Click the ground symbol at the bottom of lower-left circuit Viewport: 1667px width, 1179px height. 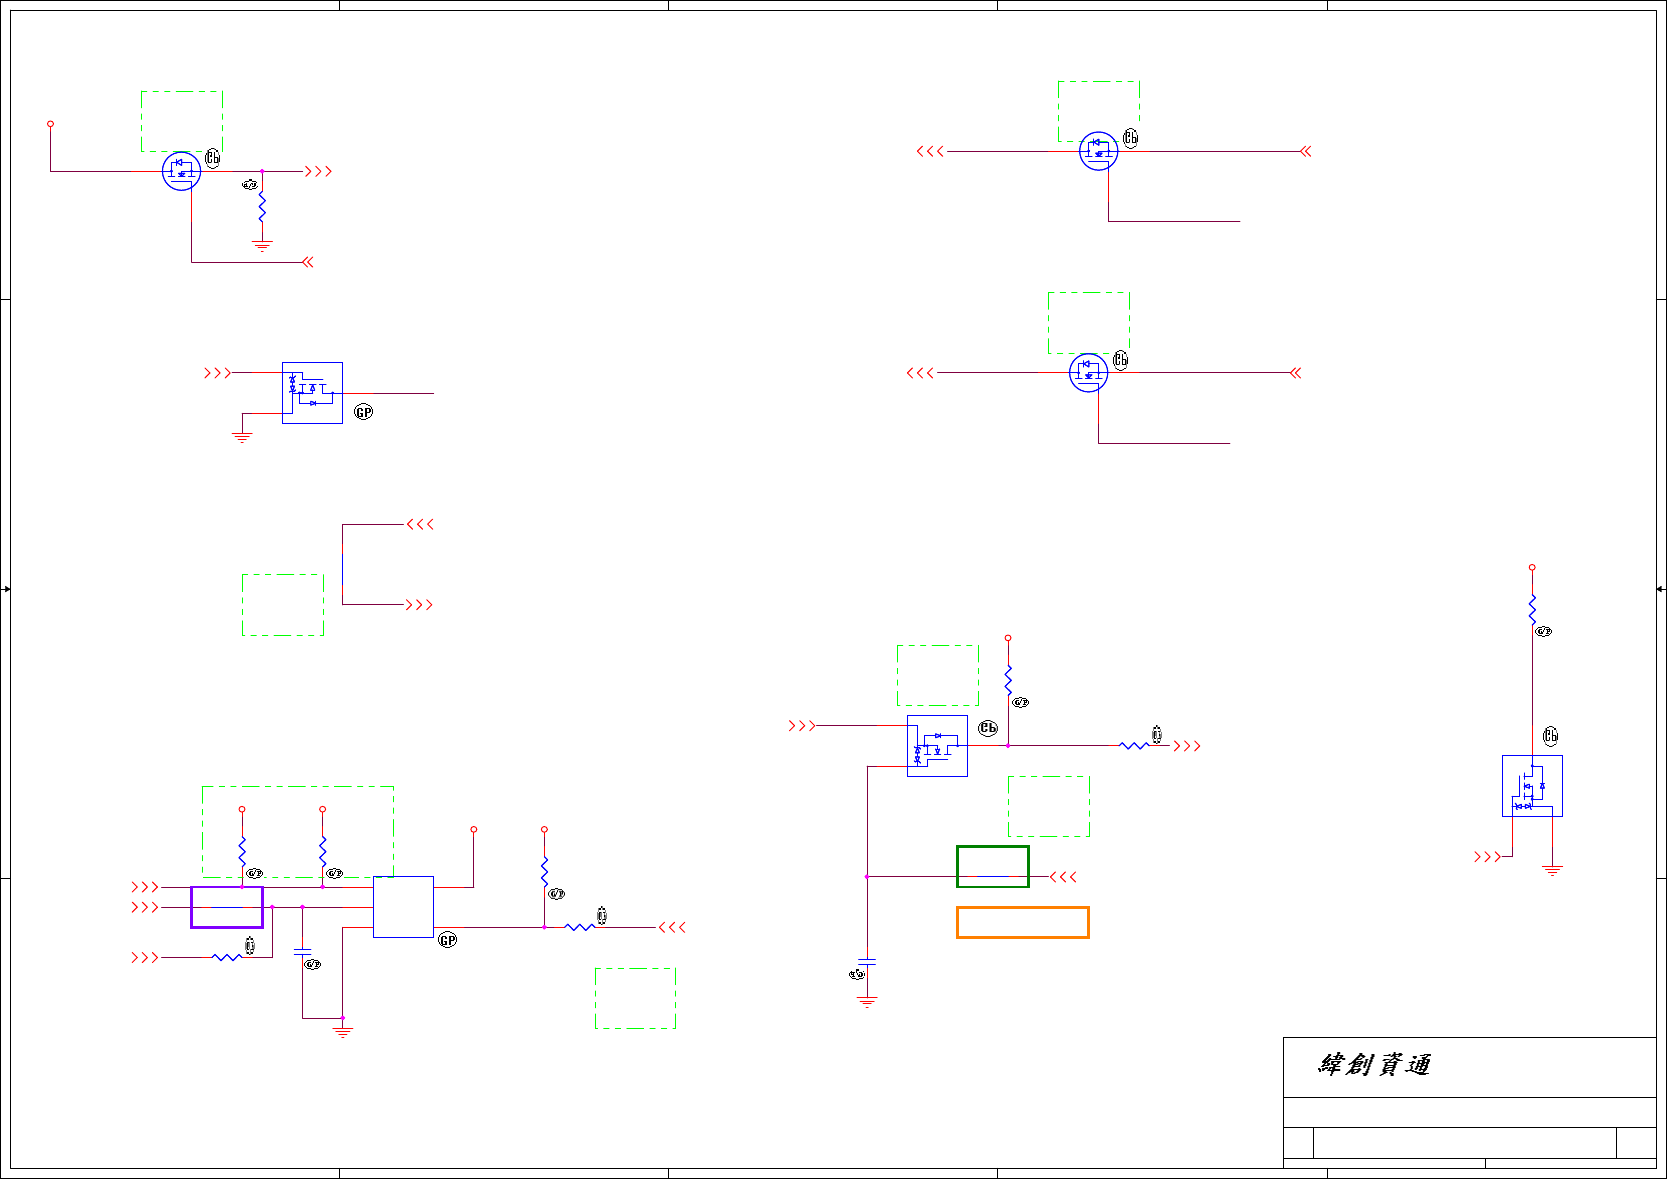pyautogui.click(x=343, y=1032)
